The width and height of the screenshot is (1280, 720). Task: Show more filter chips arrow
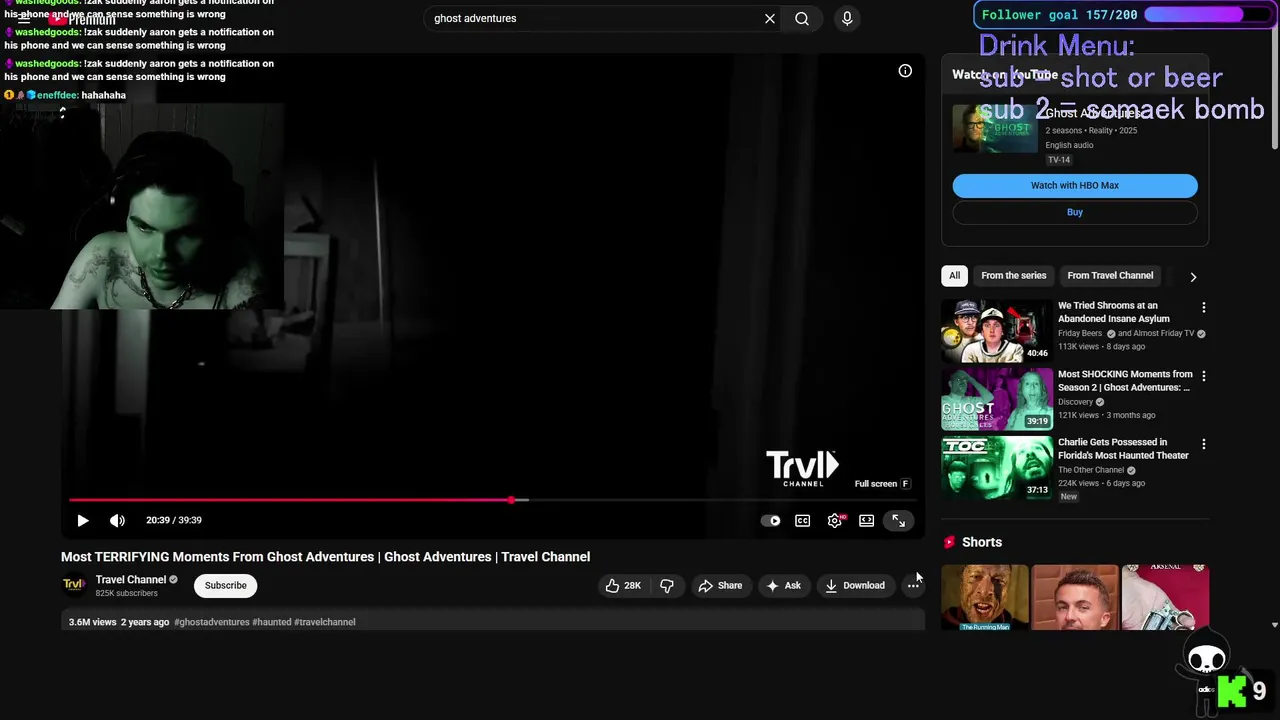(x=1193, y=277)
